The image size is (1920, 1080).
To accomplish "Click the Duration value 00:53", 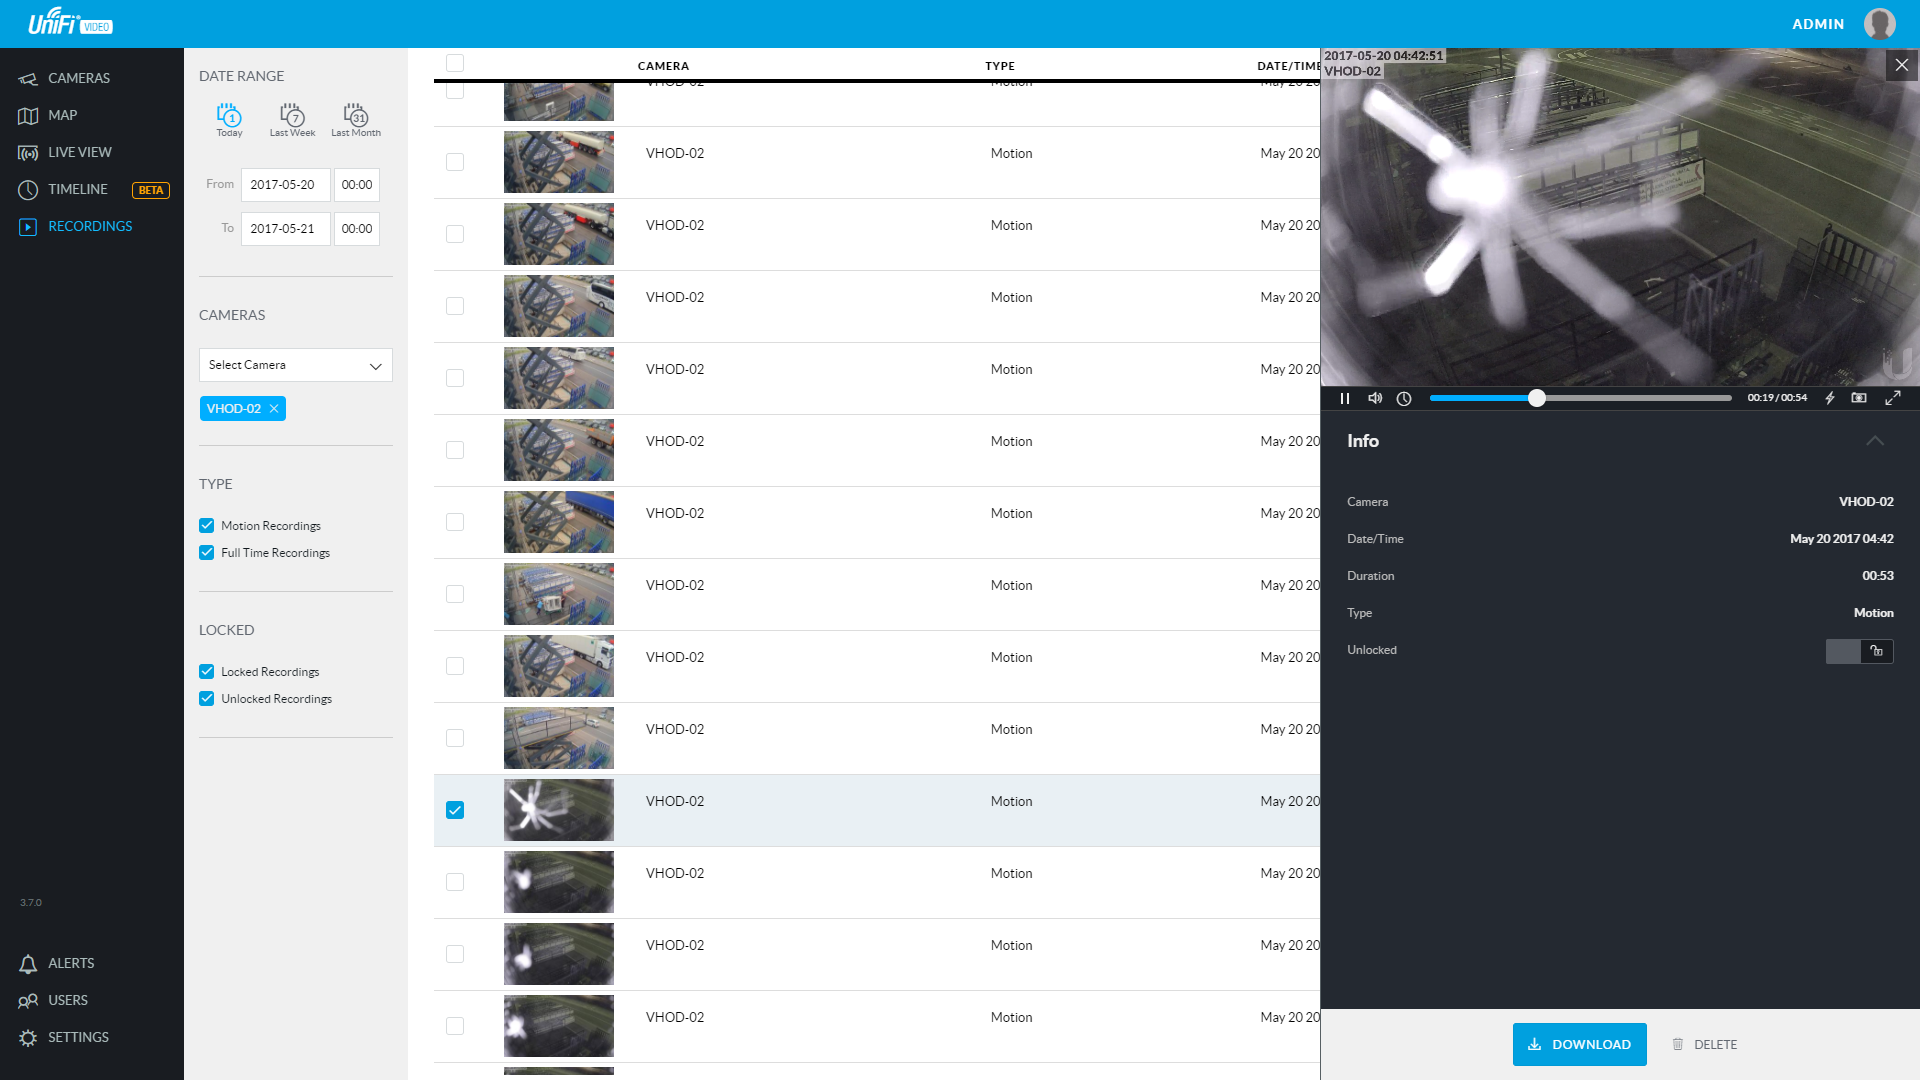I will [1878, 576].
